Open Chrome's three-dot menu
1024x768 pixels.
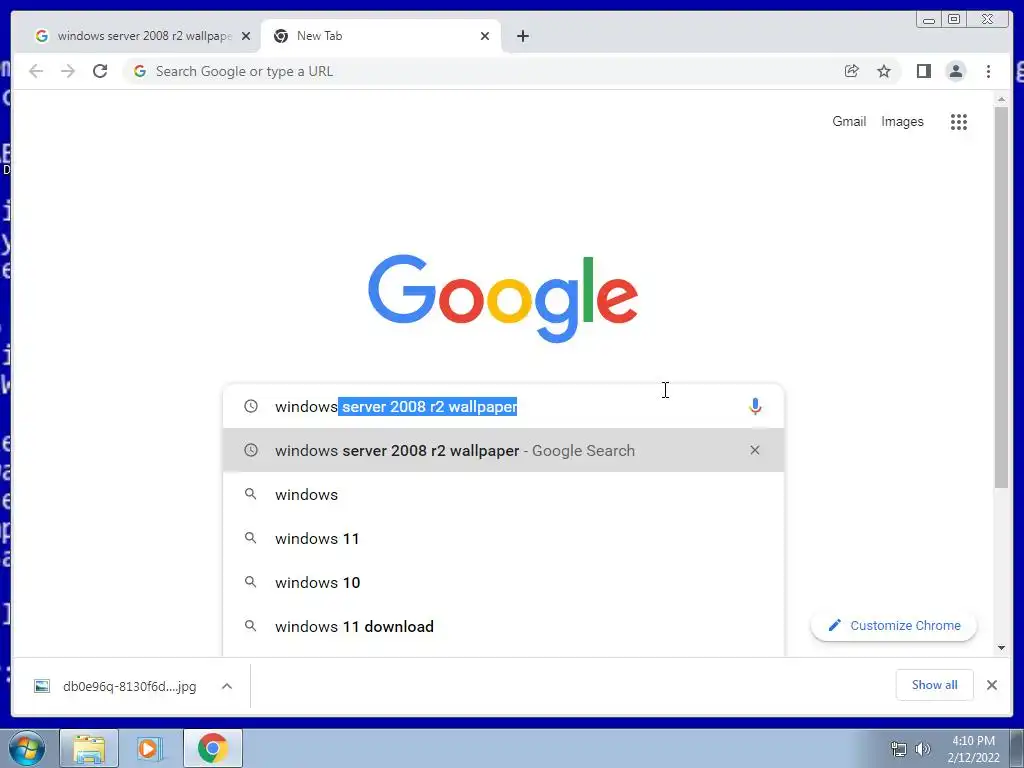coord(988,71)
